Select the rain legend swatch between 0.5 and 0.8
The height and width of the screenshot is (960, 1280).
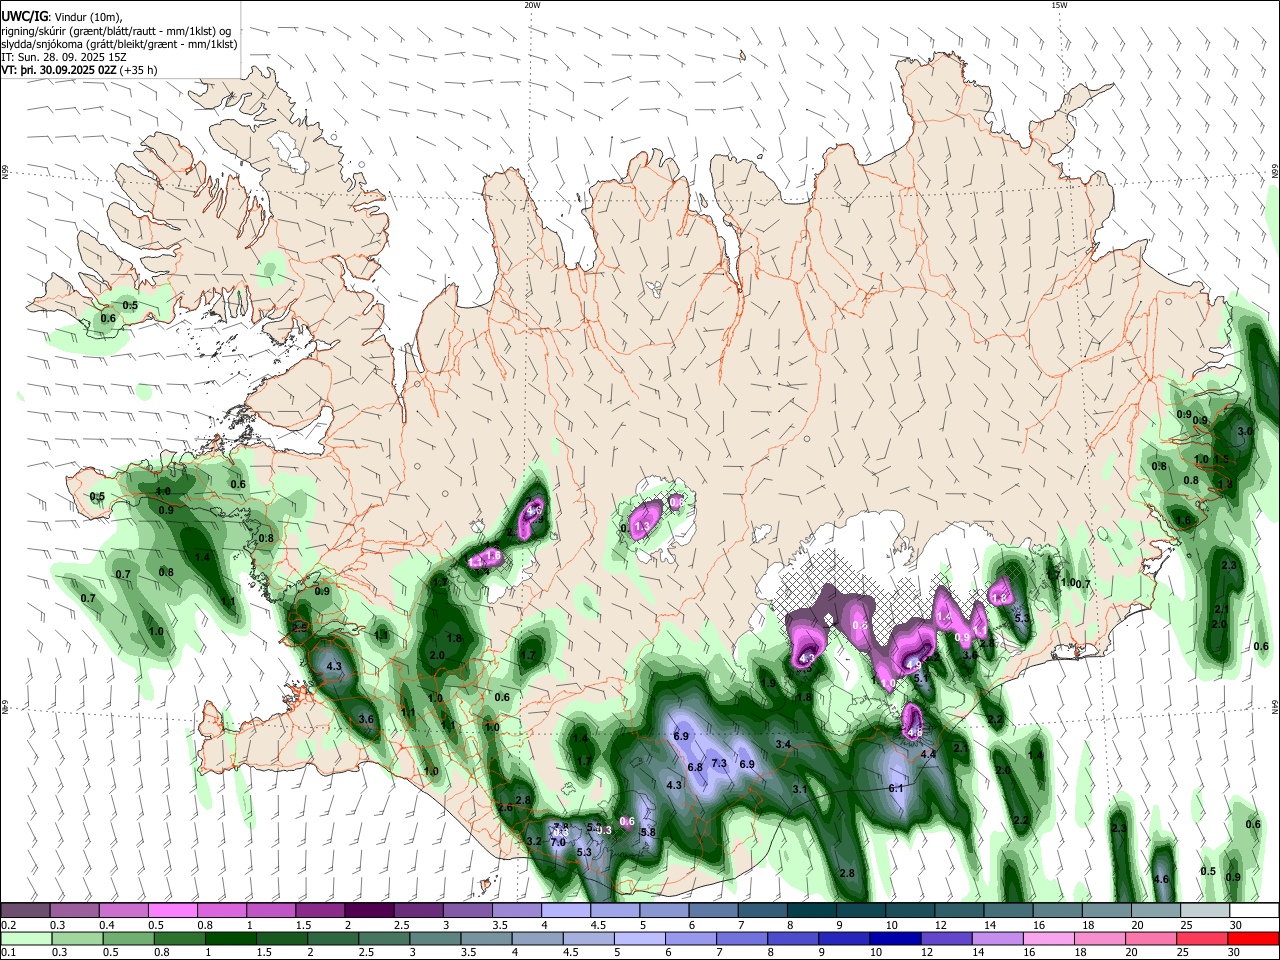click(x=128, y=939)
